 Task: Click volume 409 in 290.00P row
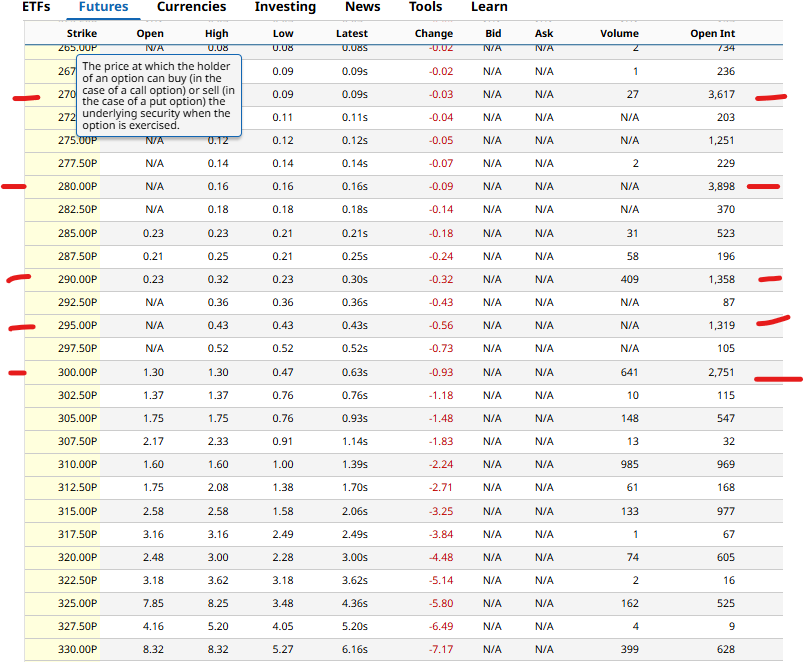pyautogui.click(x=630, y=279)
